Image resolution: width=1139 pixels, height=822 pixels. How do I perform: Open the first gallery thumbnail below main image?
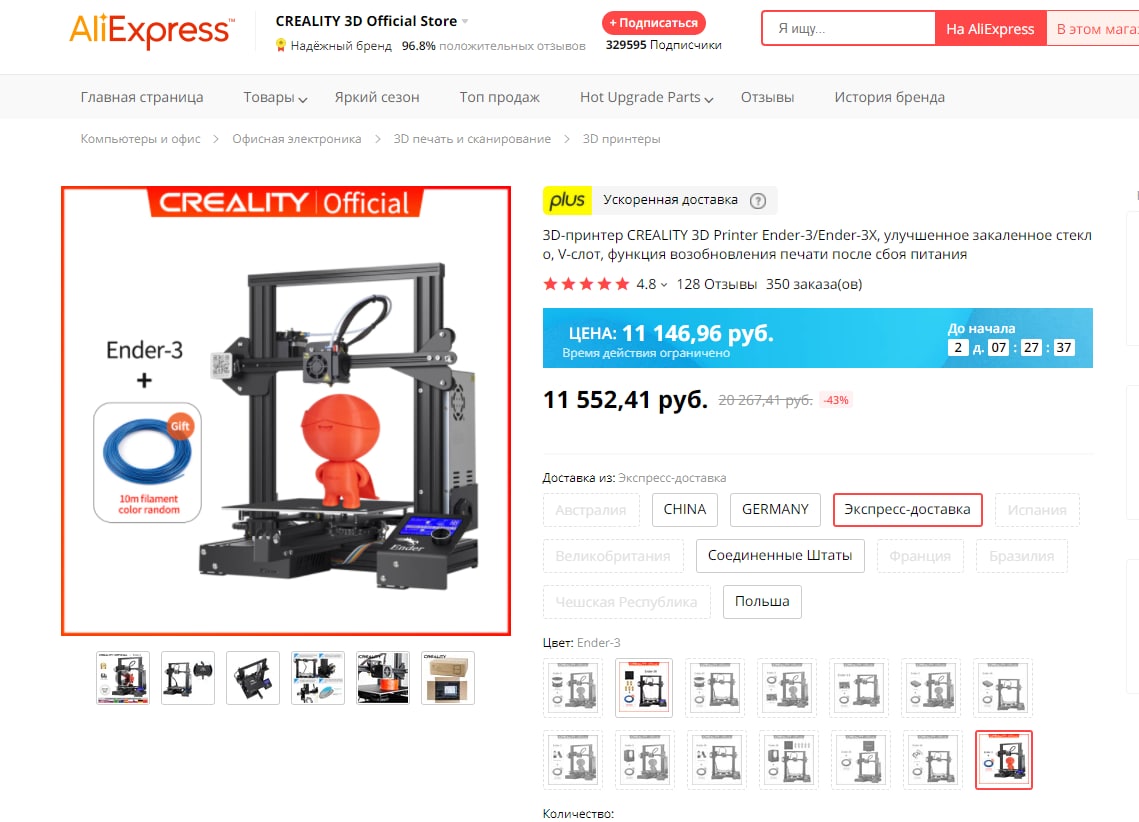click(x=123, y=678)
